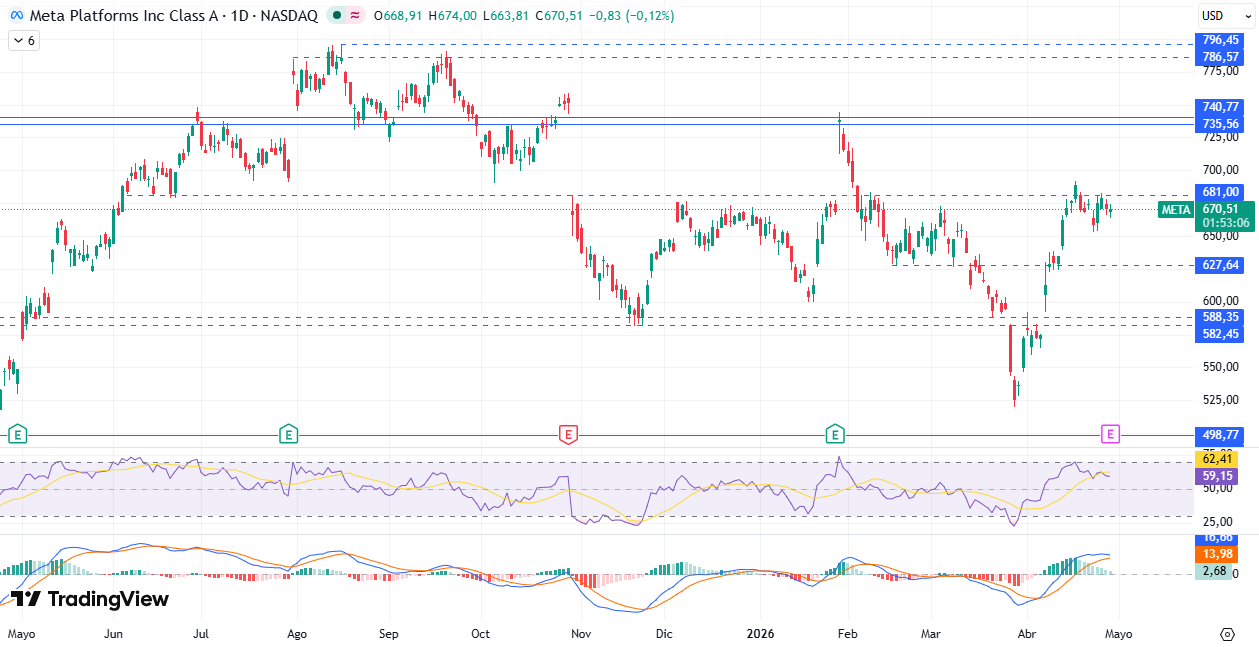Click the green market status dot
Screen dimensions: 1259x647
338,16
